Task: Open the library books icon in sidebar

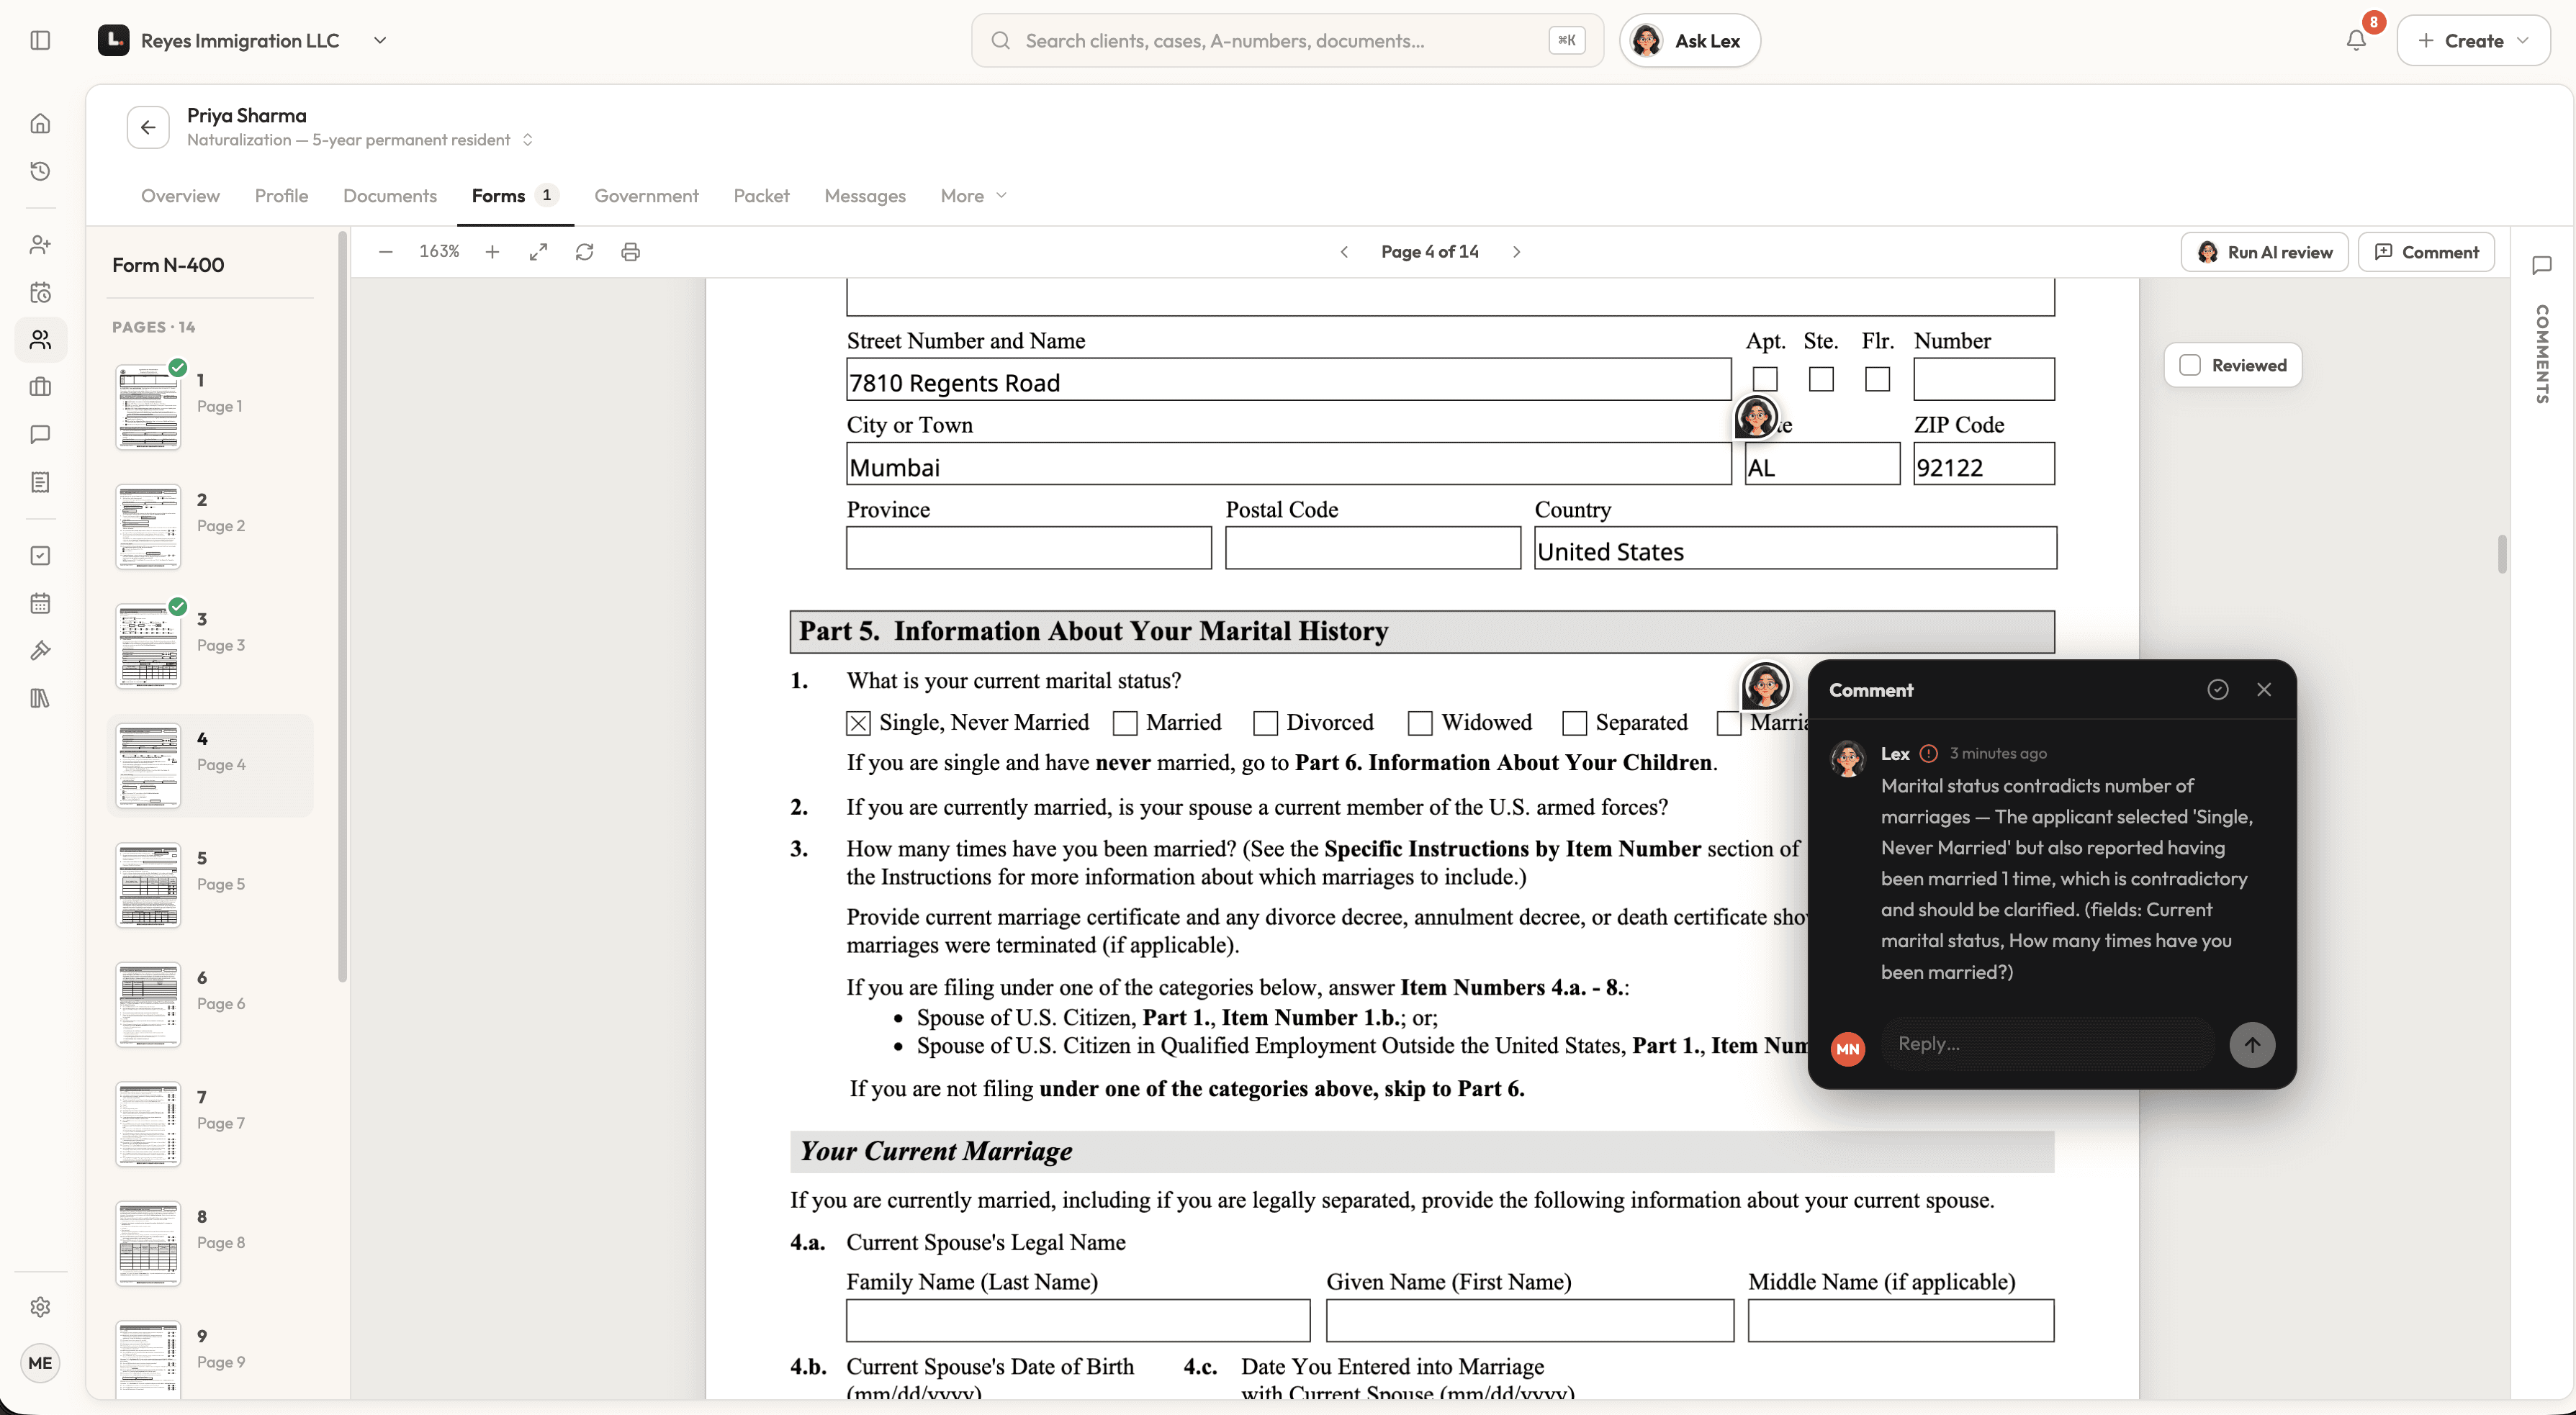Action: point(40,698)
